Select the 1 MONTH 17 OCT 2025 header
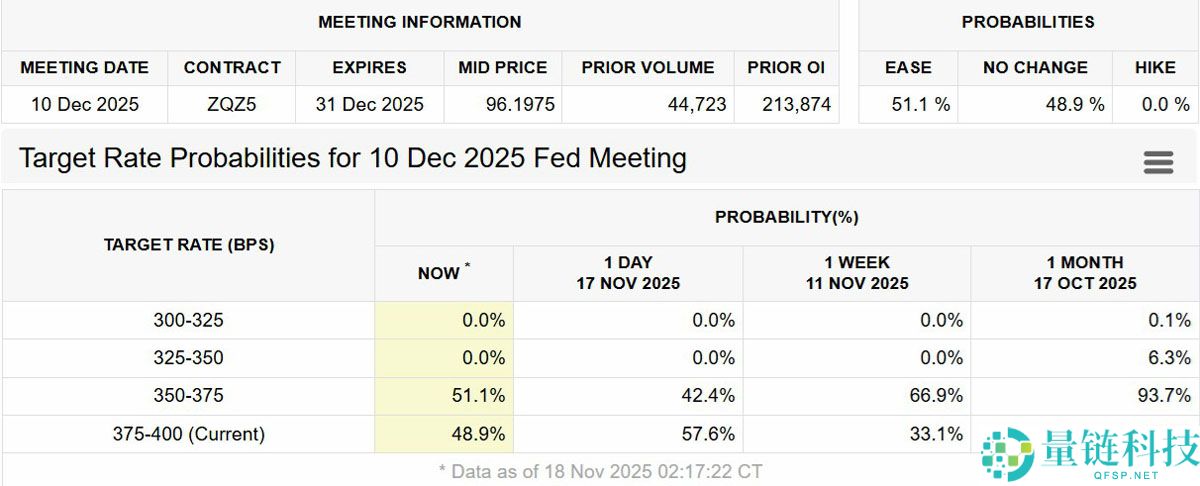The image size is (1200, 486). [x=1085, y=273]
